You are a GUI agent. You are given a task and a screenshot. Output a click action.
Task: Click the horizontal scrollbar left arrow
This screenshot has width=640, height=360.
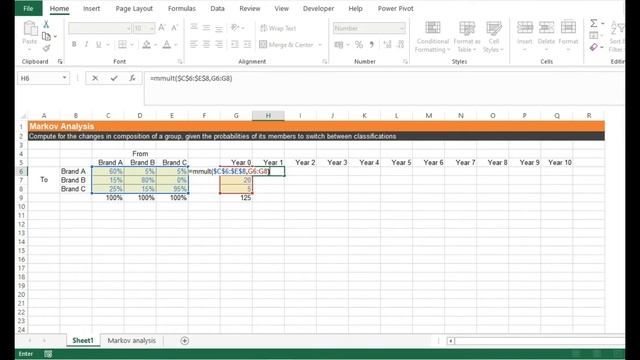pos(451,340)
